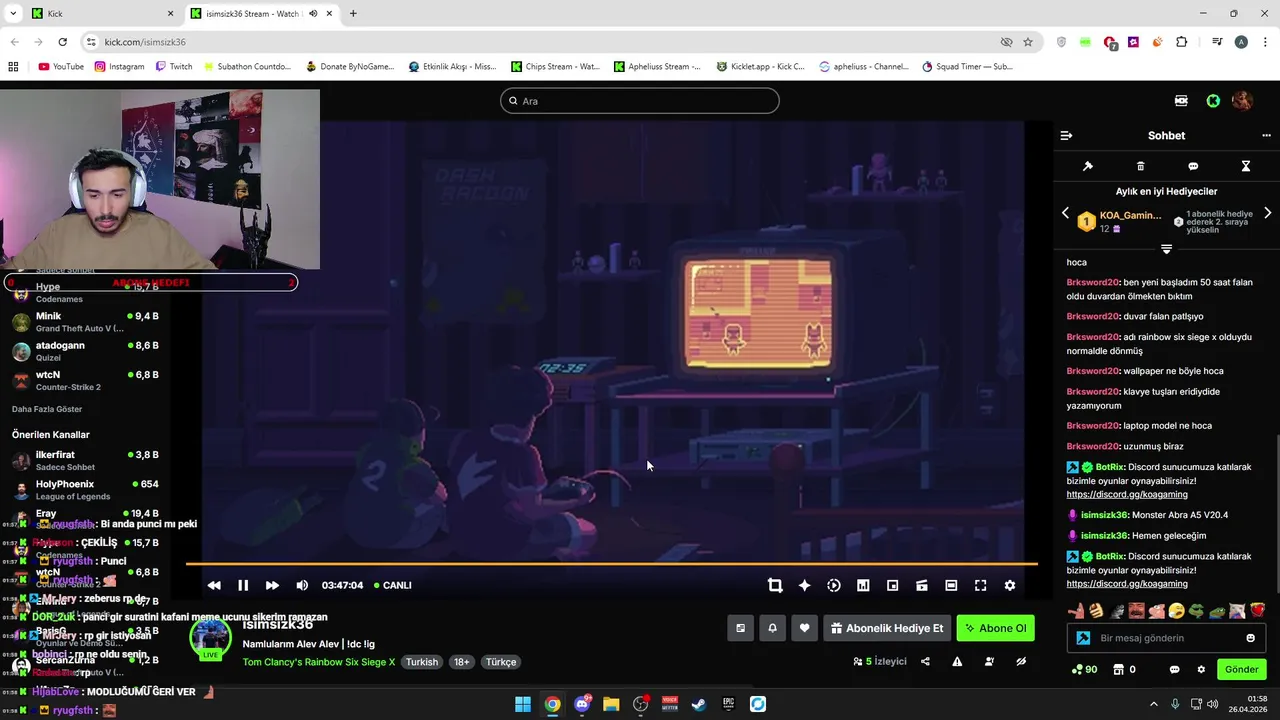Rewind the stream with the backward button
Viewport: 1280px width, 720px height.
214,585
